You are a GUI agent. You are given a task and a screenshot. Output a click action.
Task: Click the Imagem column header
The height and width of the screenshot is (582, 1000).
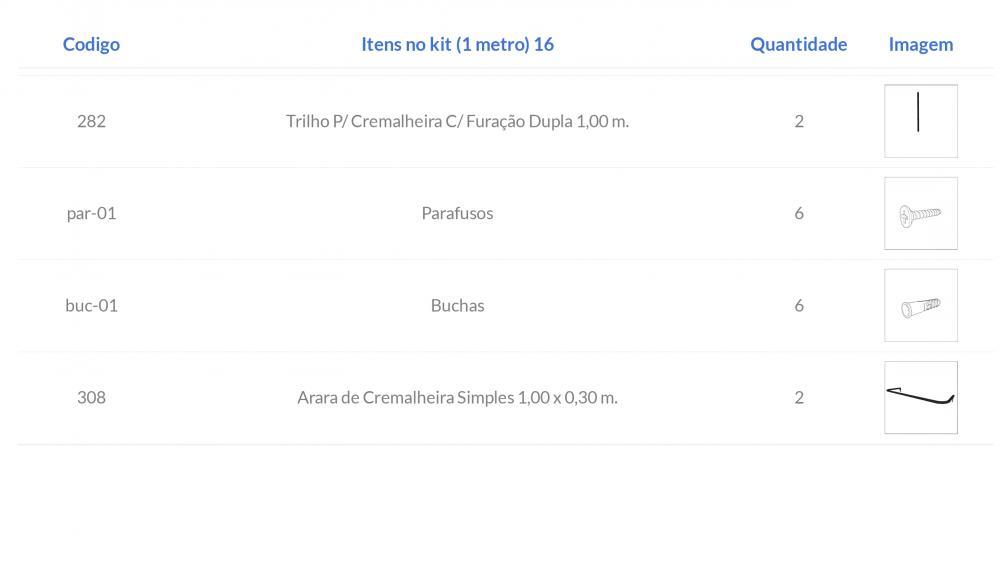point(920,45)
